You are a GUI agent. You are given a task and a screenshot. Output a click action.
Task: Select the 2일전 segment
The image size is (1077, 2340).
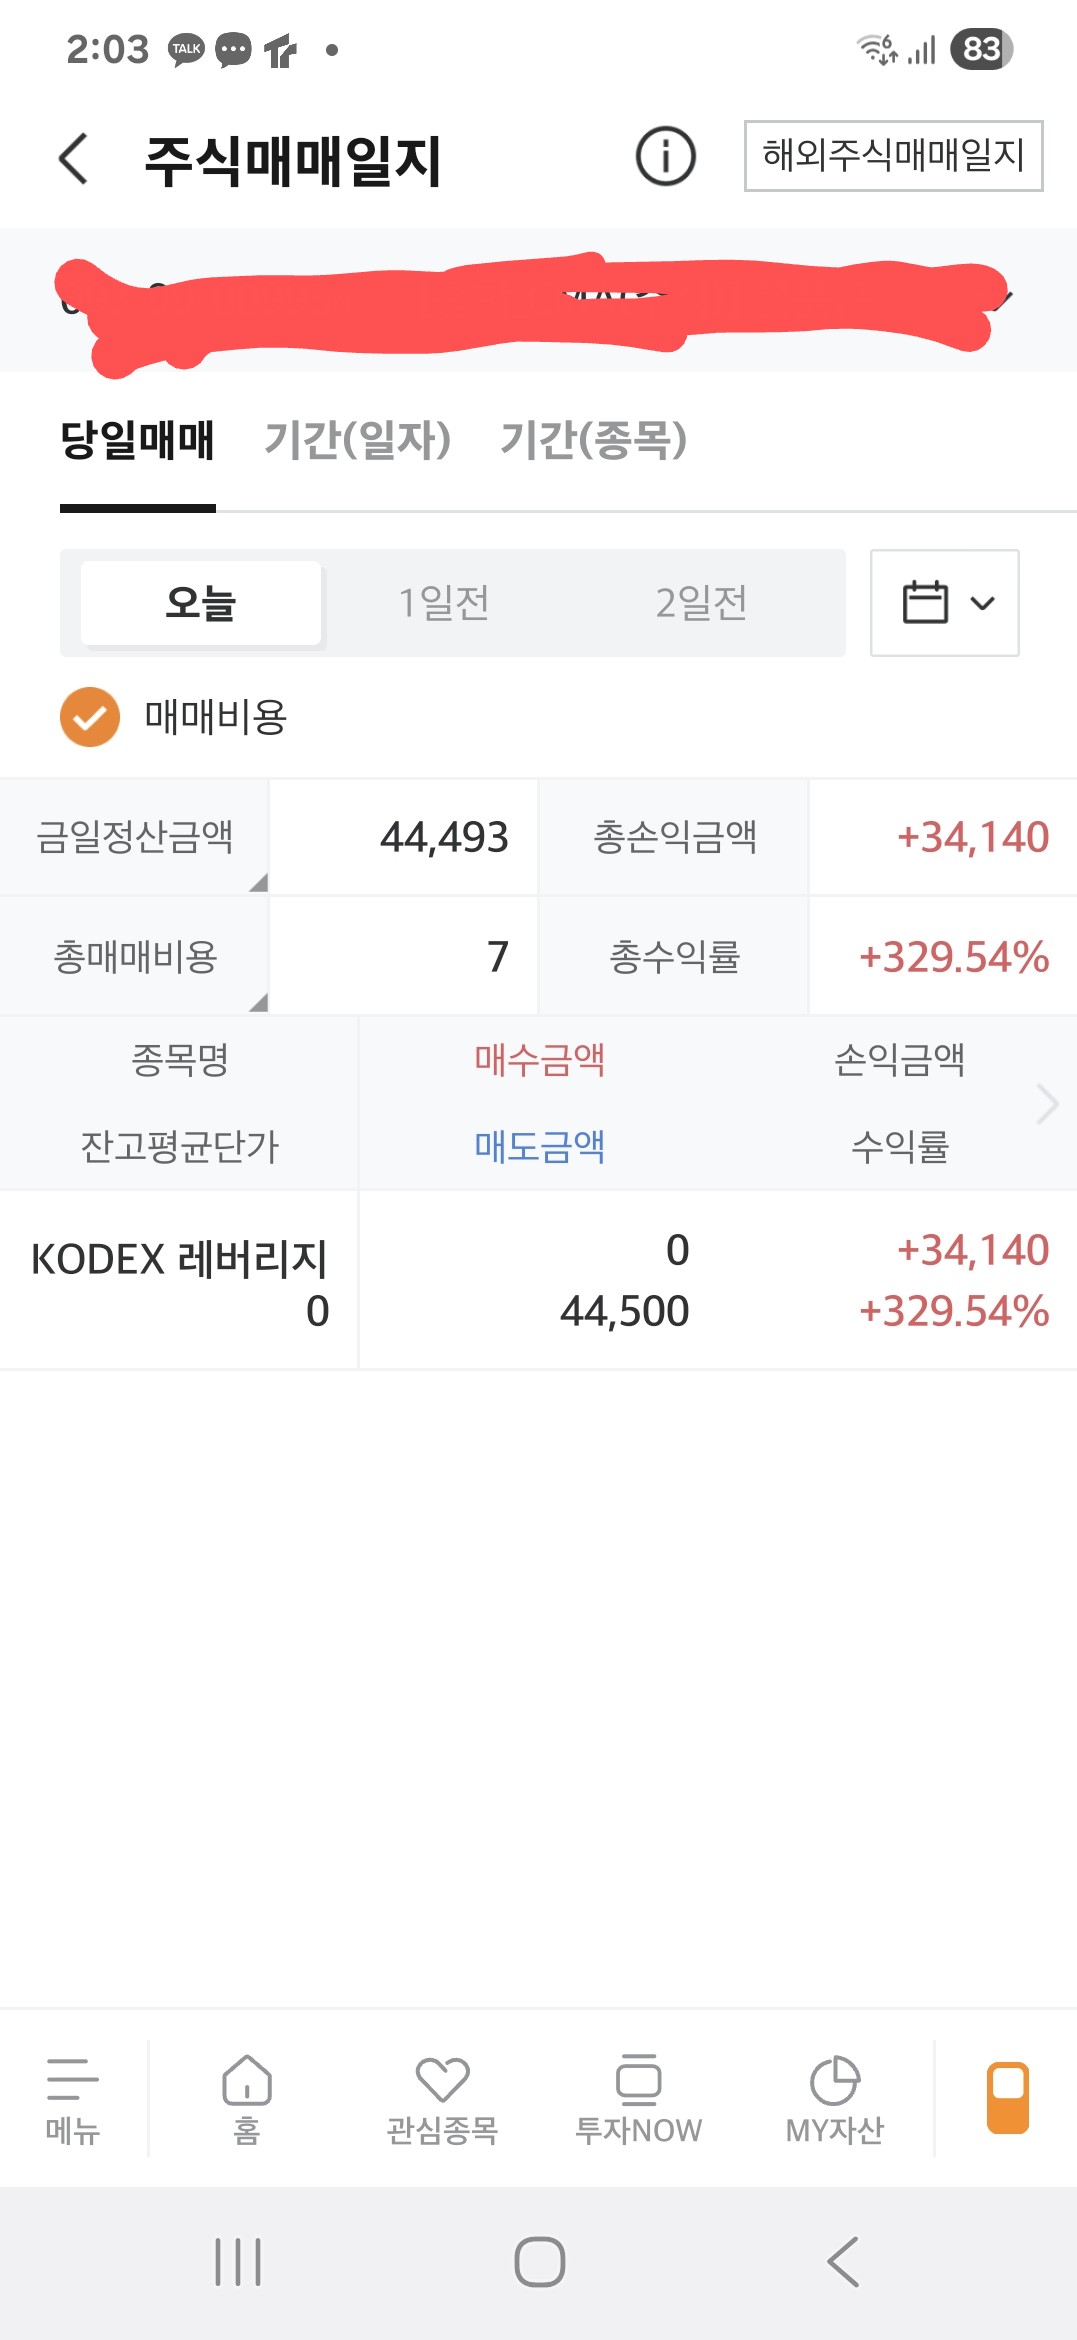[x=701, y=603]
